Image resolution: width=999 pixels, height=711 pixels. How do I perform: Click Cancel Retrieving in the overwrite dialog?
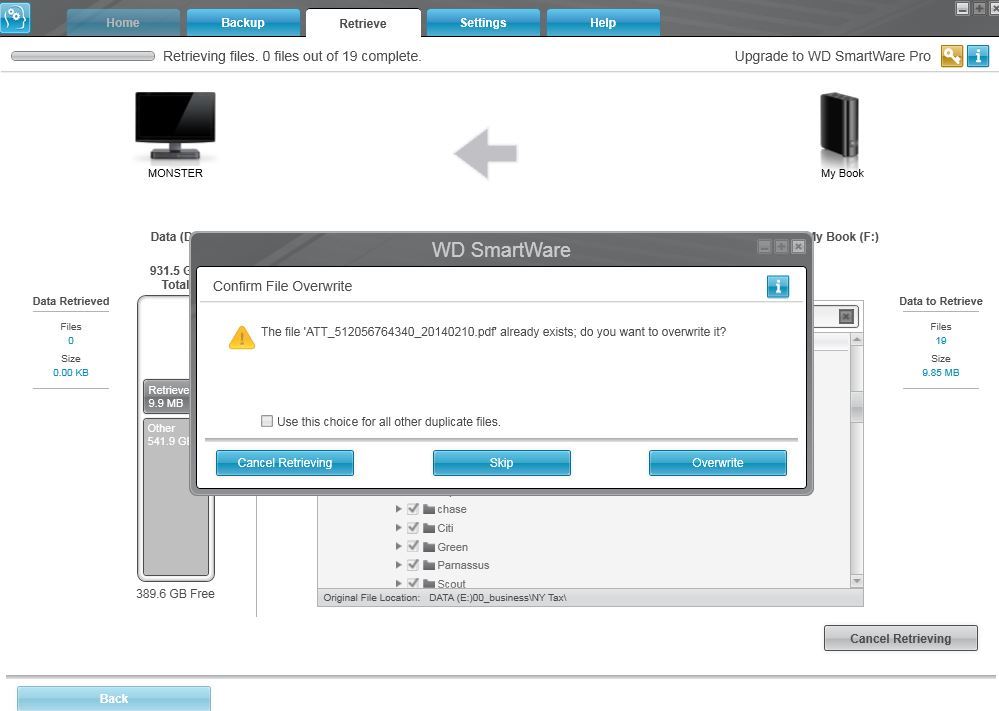click(x=285, y=463)
